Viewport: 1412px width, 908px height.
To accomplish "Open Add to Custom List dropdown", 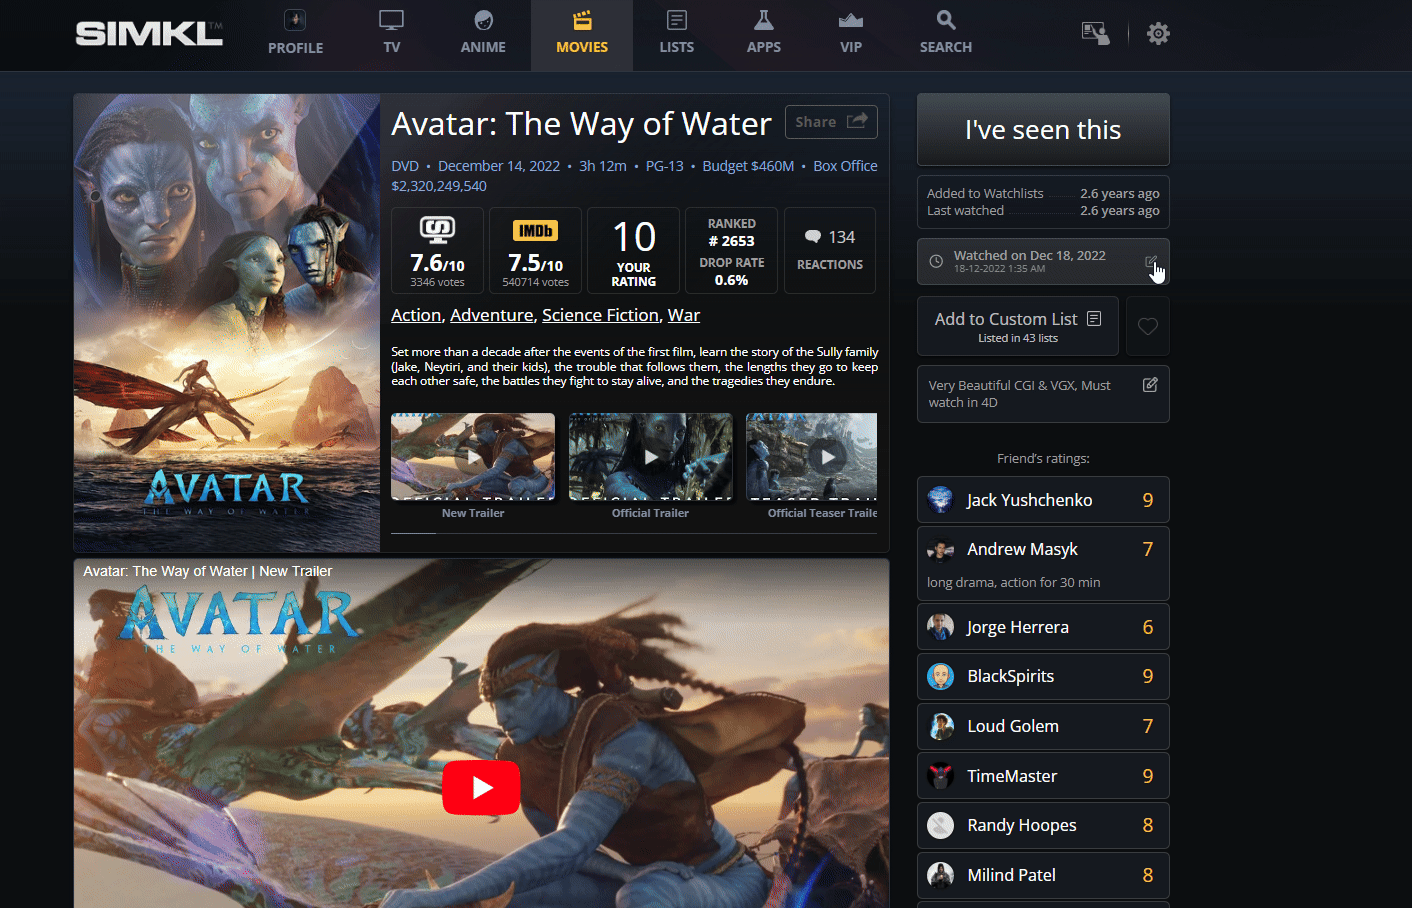I will [1017, 326].
